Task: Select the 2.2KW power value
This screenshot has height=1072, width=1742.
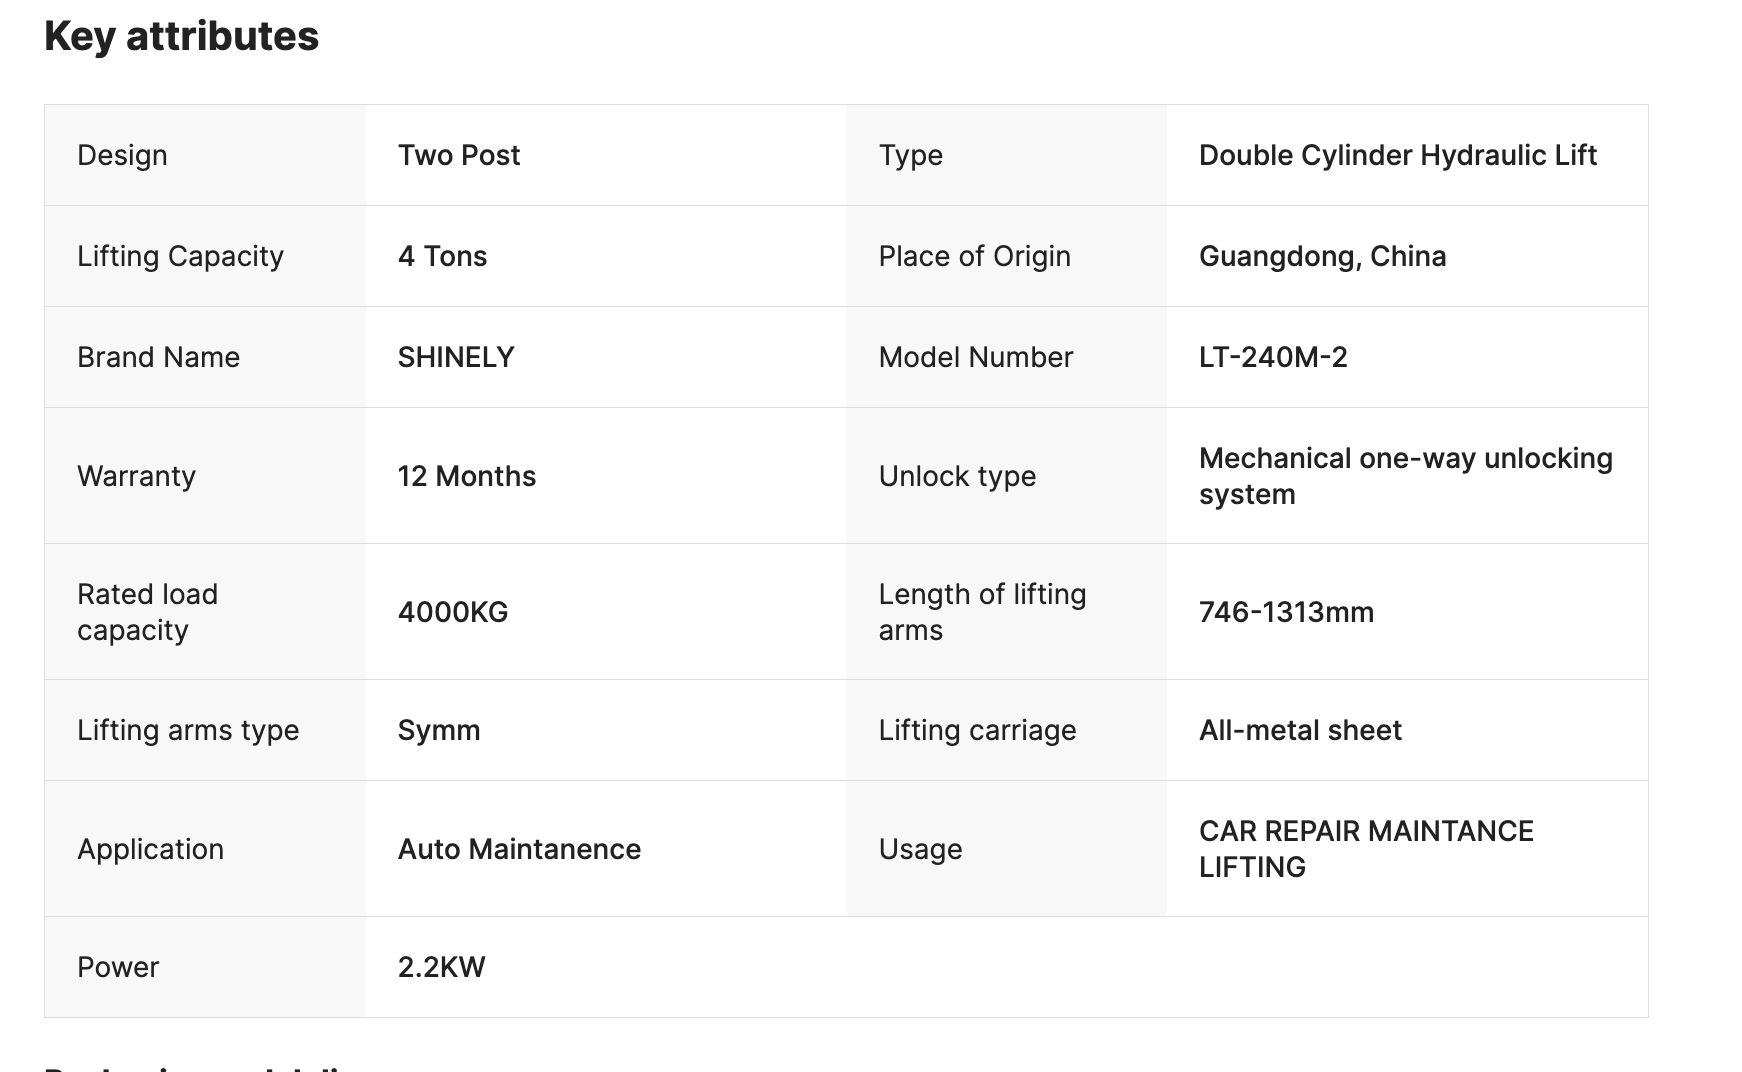Action: pyautogui.click(x=441, y=967)
